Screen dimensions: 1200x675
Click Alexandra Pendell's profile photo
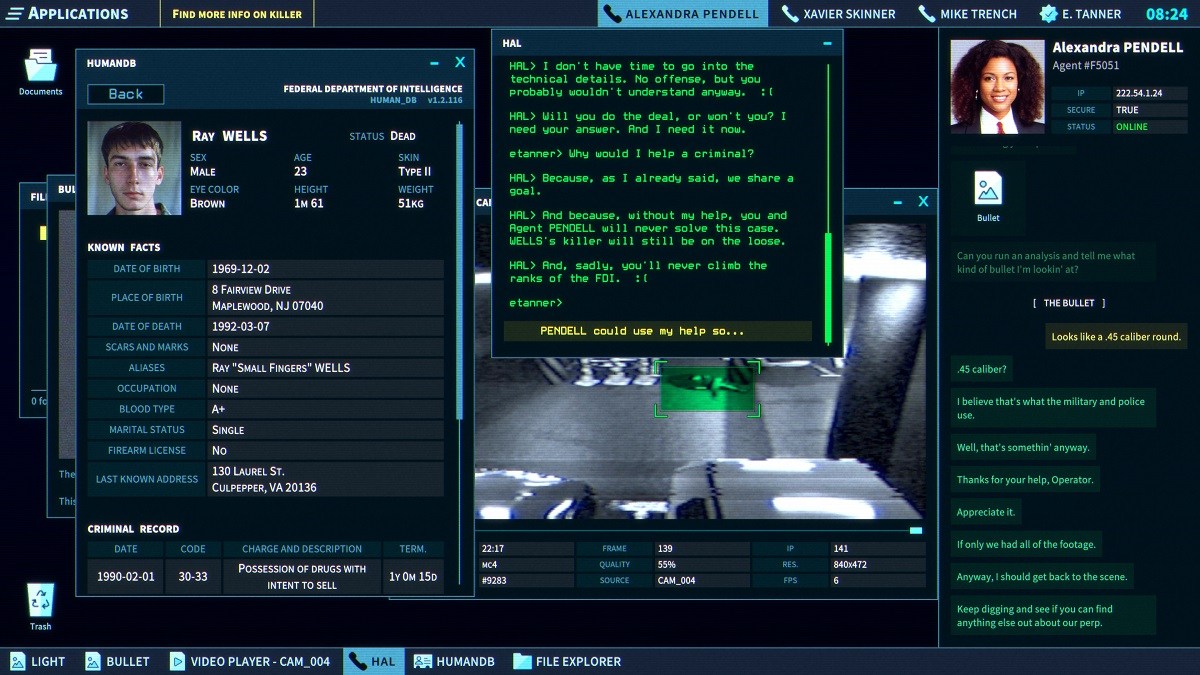(x=997, y=87)
